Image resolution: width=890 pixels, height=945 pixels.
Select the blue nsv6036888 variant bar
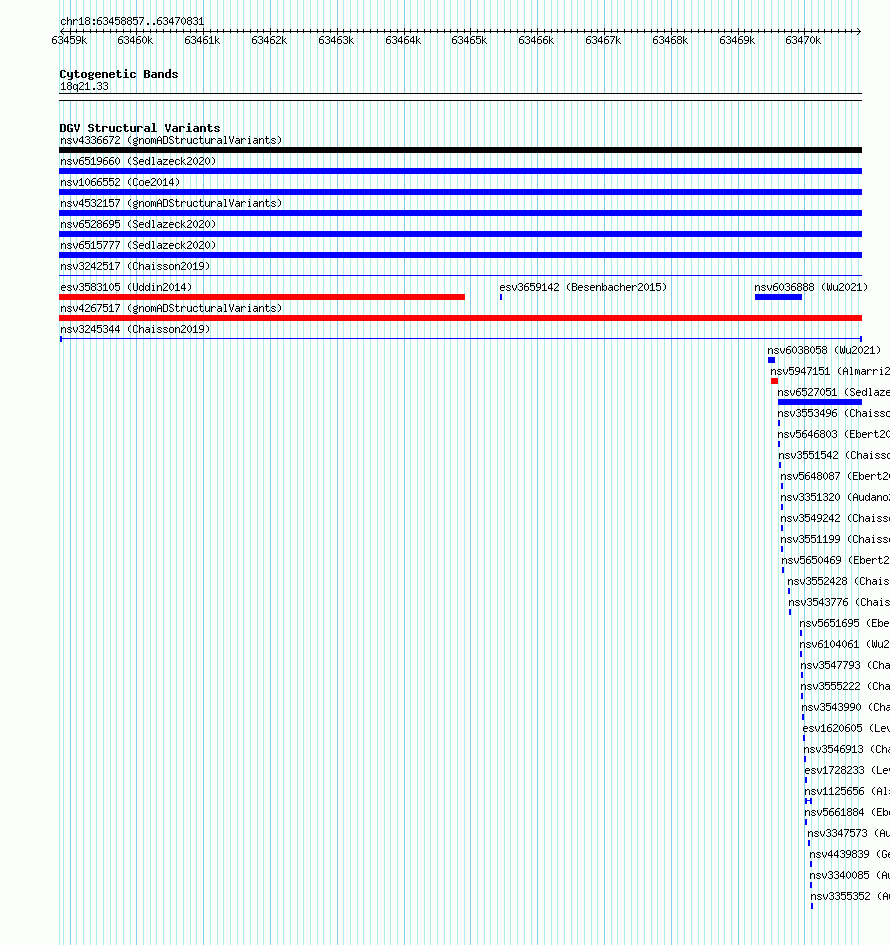[x=779, y=297]
